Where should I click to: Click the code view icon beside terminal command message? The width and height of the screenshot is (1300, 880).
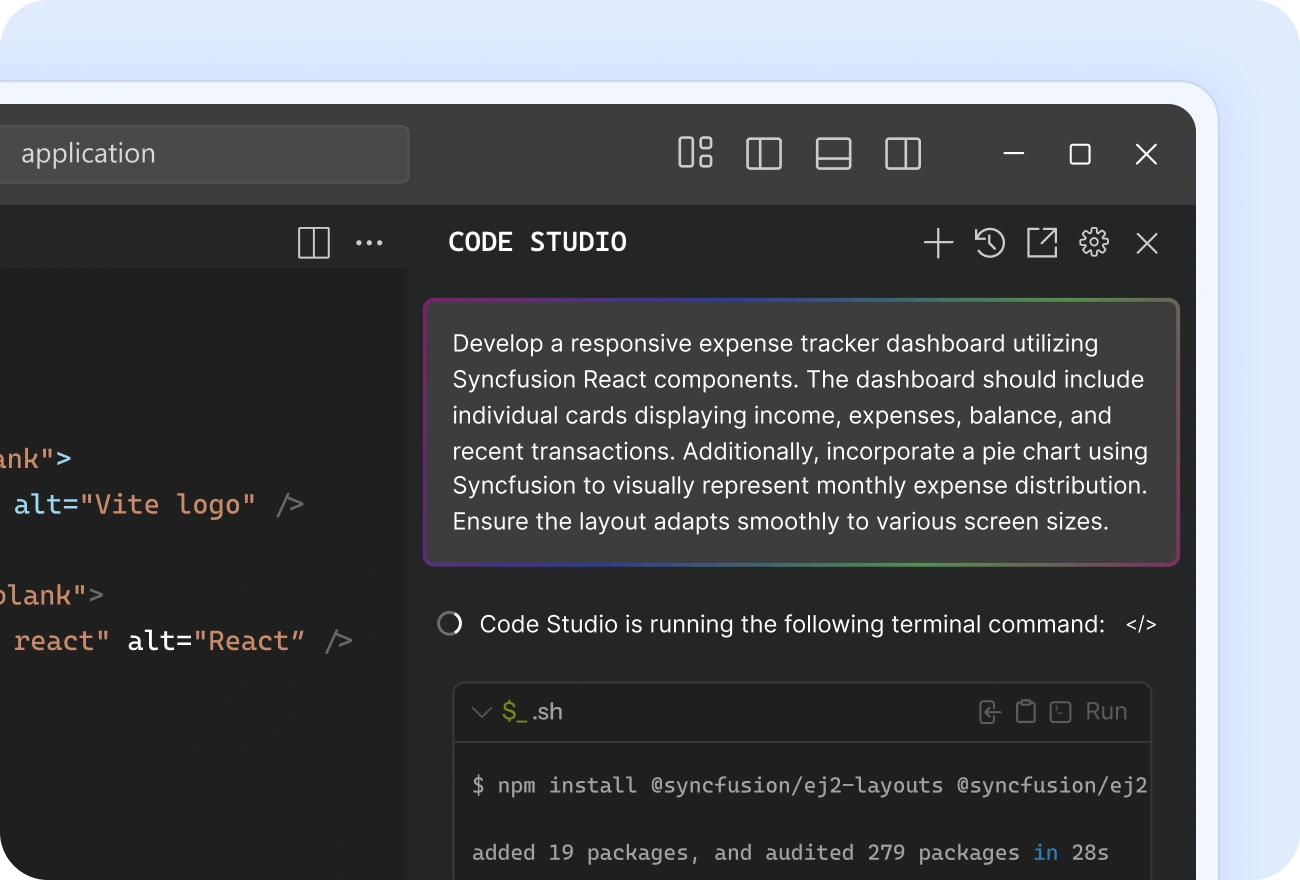tap(1141, 625)
